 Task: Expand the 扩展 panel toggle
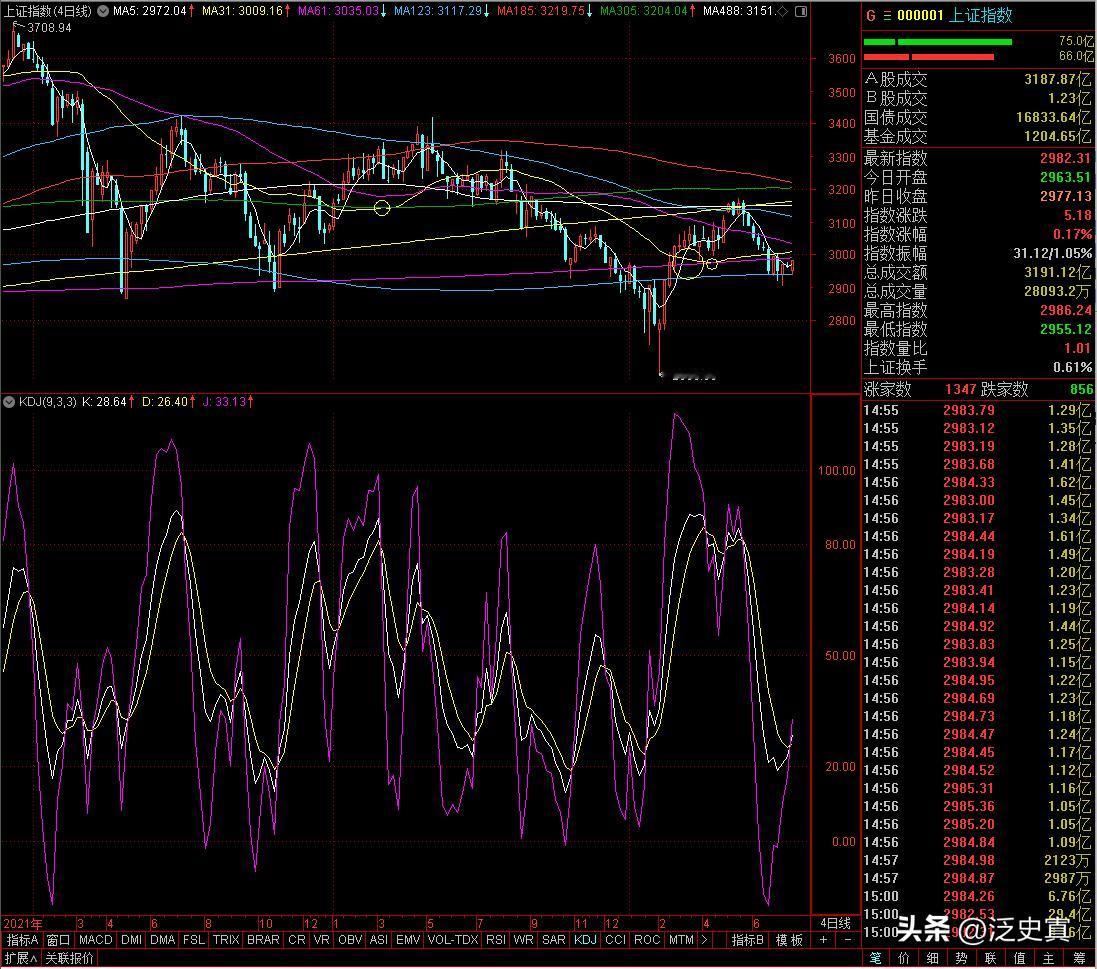[x=20, y=958]
